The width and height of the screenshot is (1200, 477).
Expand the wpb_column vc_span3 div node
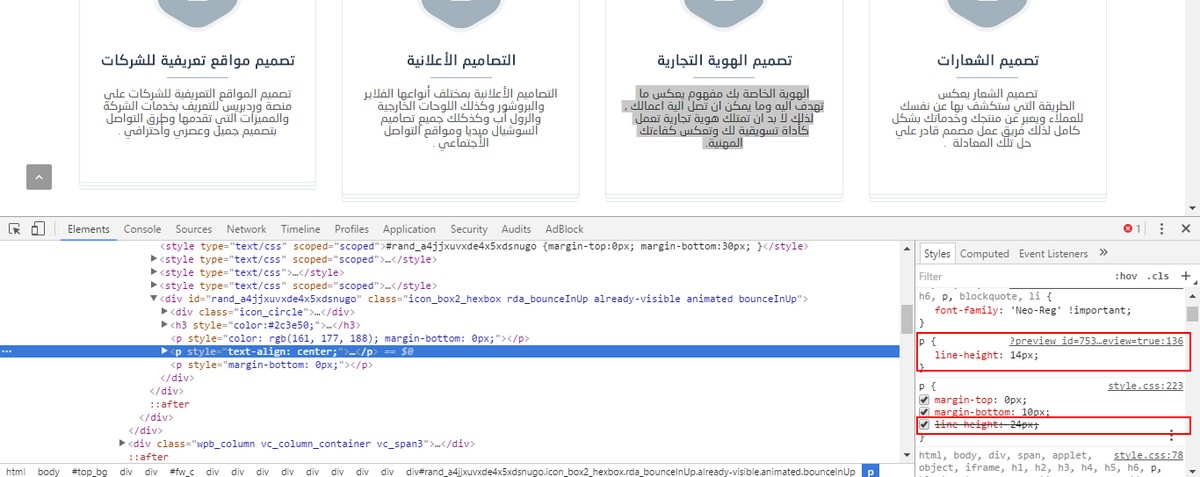(x=123, y=443)
